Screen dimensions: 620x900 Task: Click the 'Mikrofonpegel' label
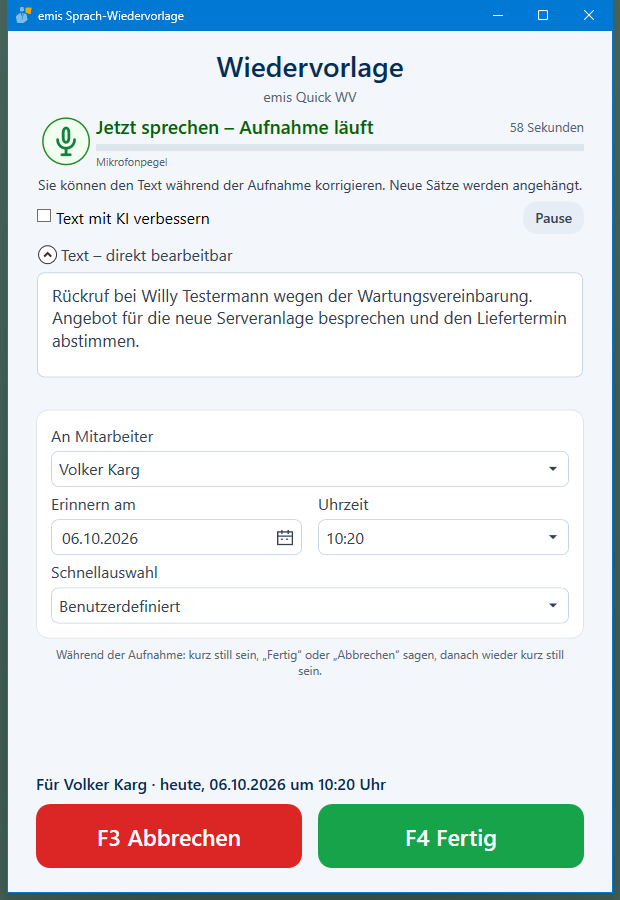click(131, 162)
